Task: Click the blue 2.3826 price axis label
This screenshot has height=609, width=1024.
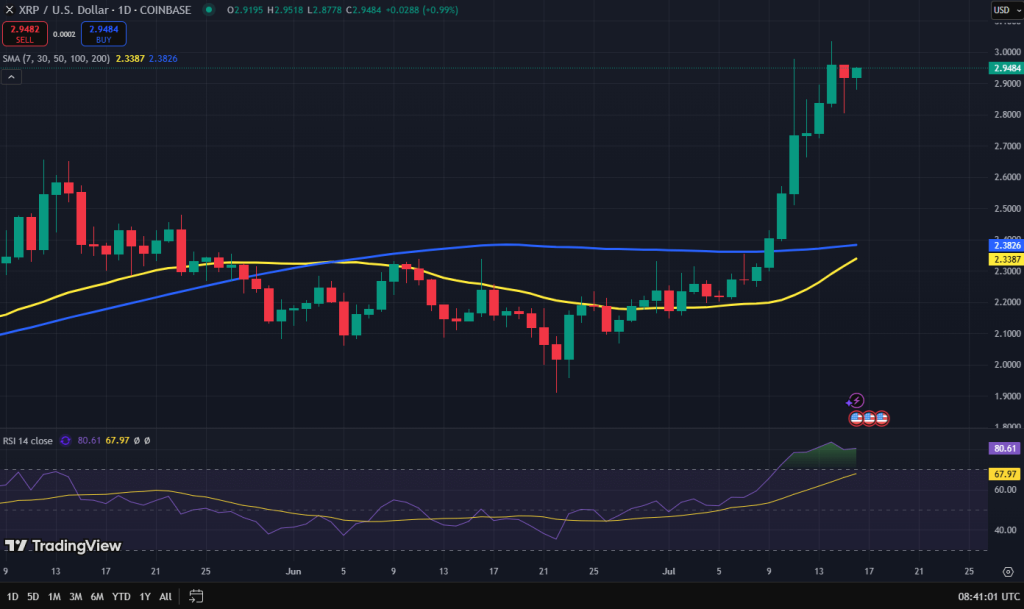Action: click(x=1006, y=245)
